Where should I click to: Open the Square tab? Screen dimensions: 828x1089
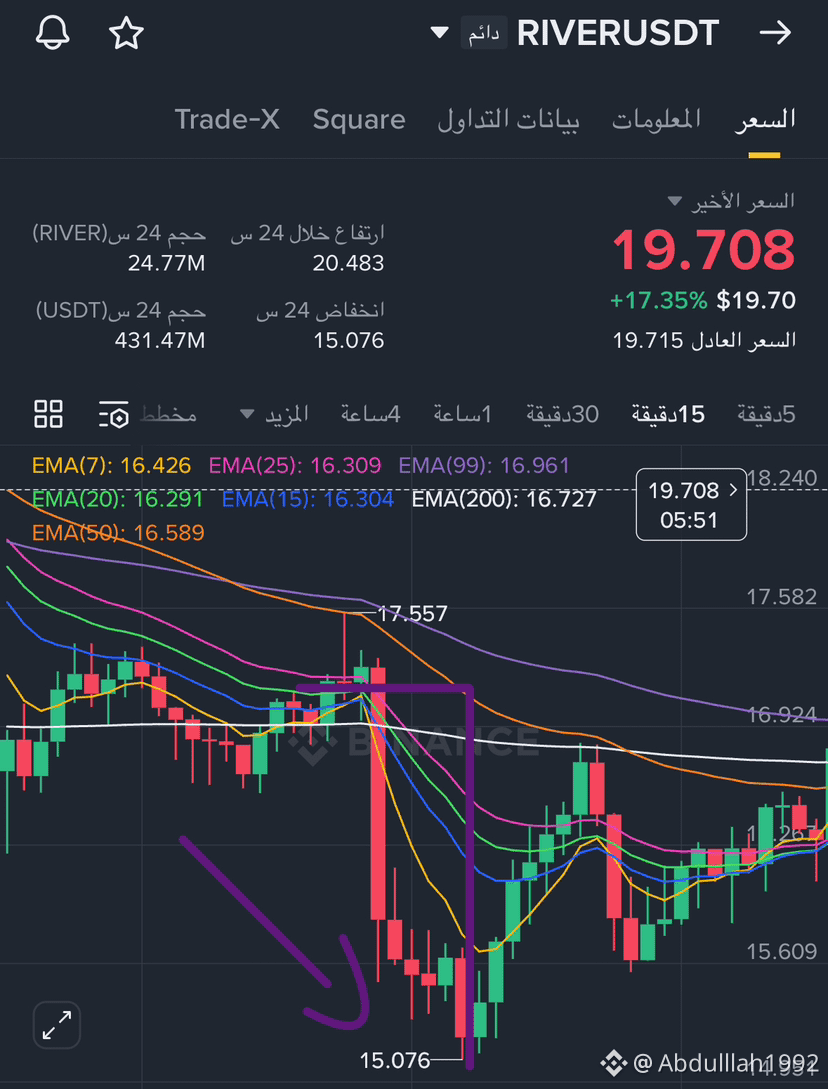359,119
